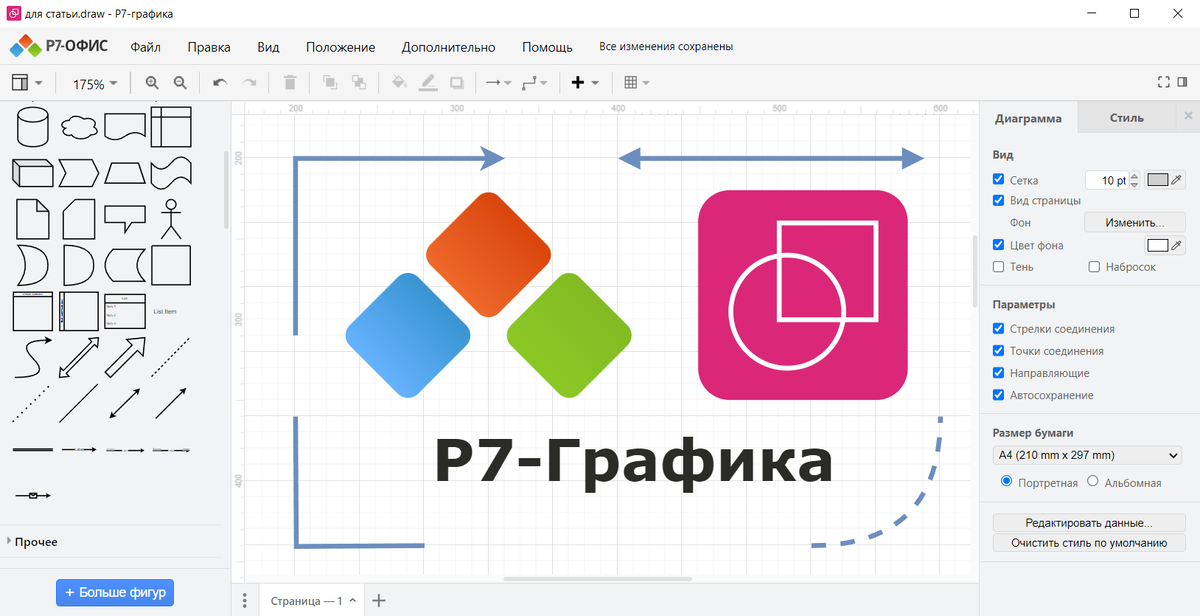
Task: Click the Изменить... background button
Action: tap(1135, 222)
